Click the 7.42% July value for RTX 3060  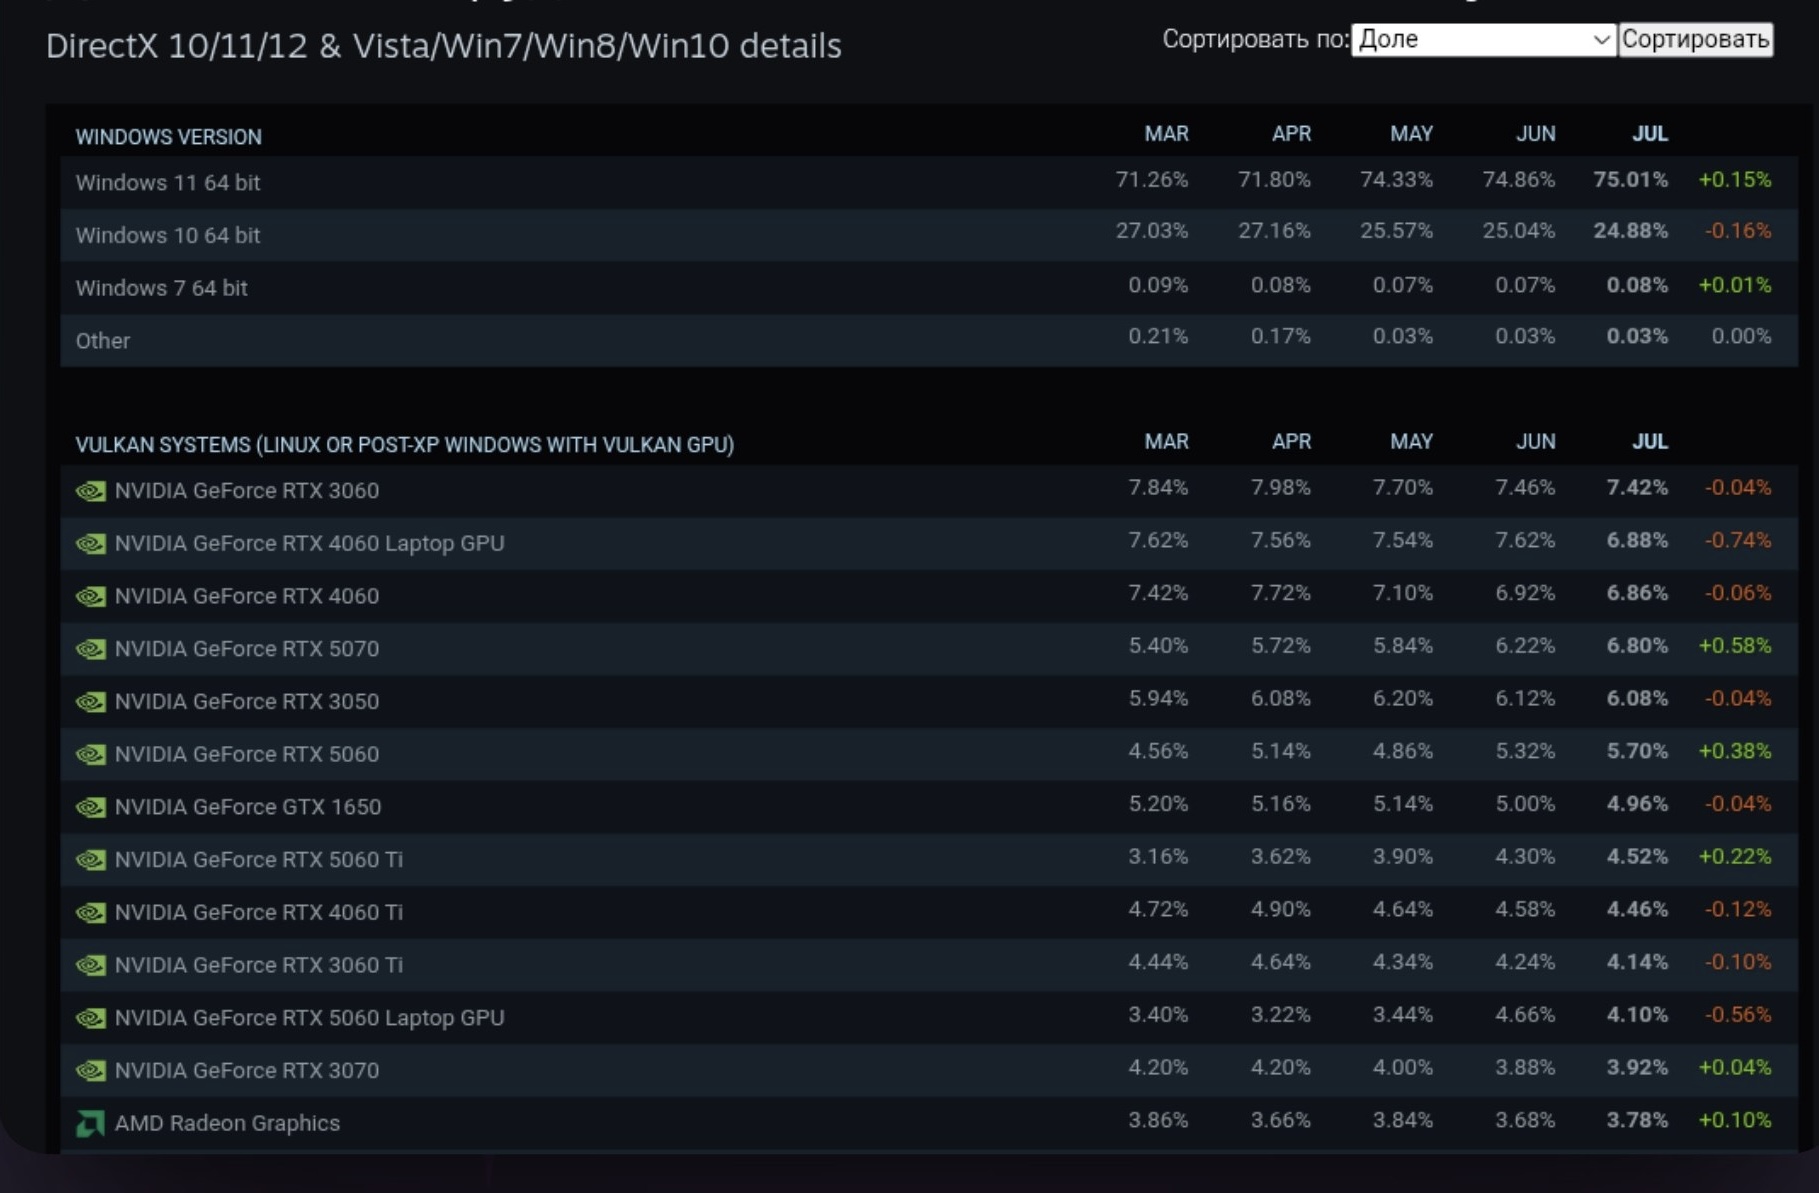click(x=1637, y=488)
